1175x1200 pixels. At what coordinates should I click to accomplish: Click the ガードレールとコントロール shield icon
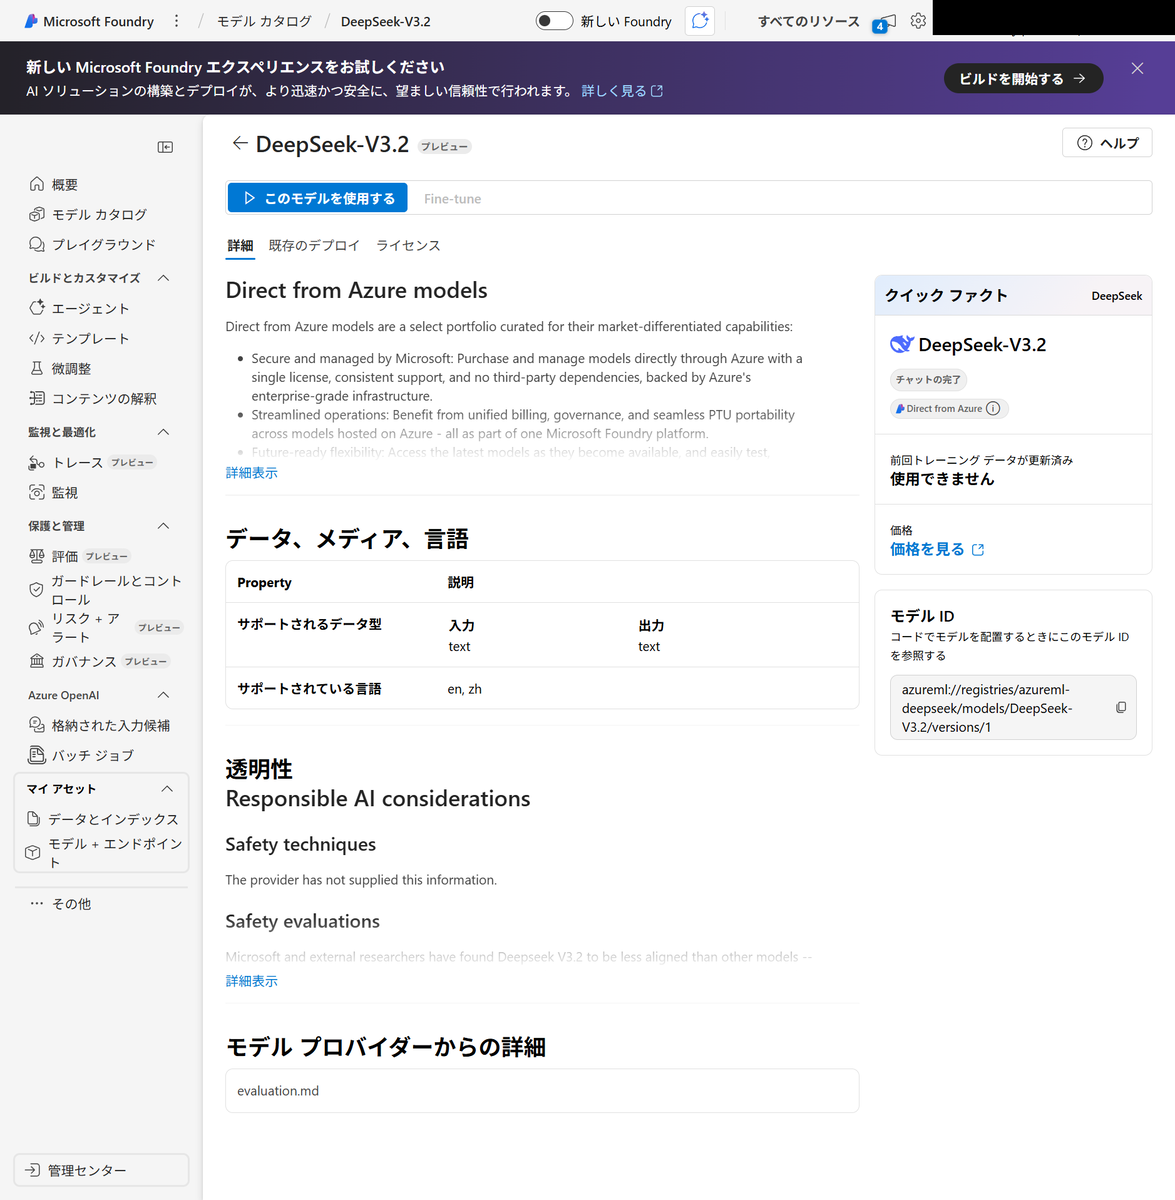pos(37,590)
